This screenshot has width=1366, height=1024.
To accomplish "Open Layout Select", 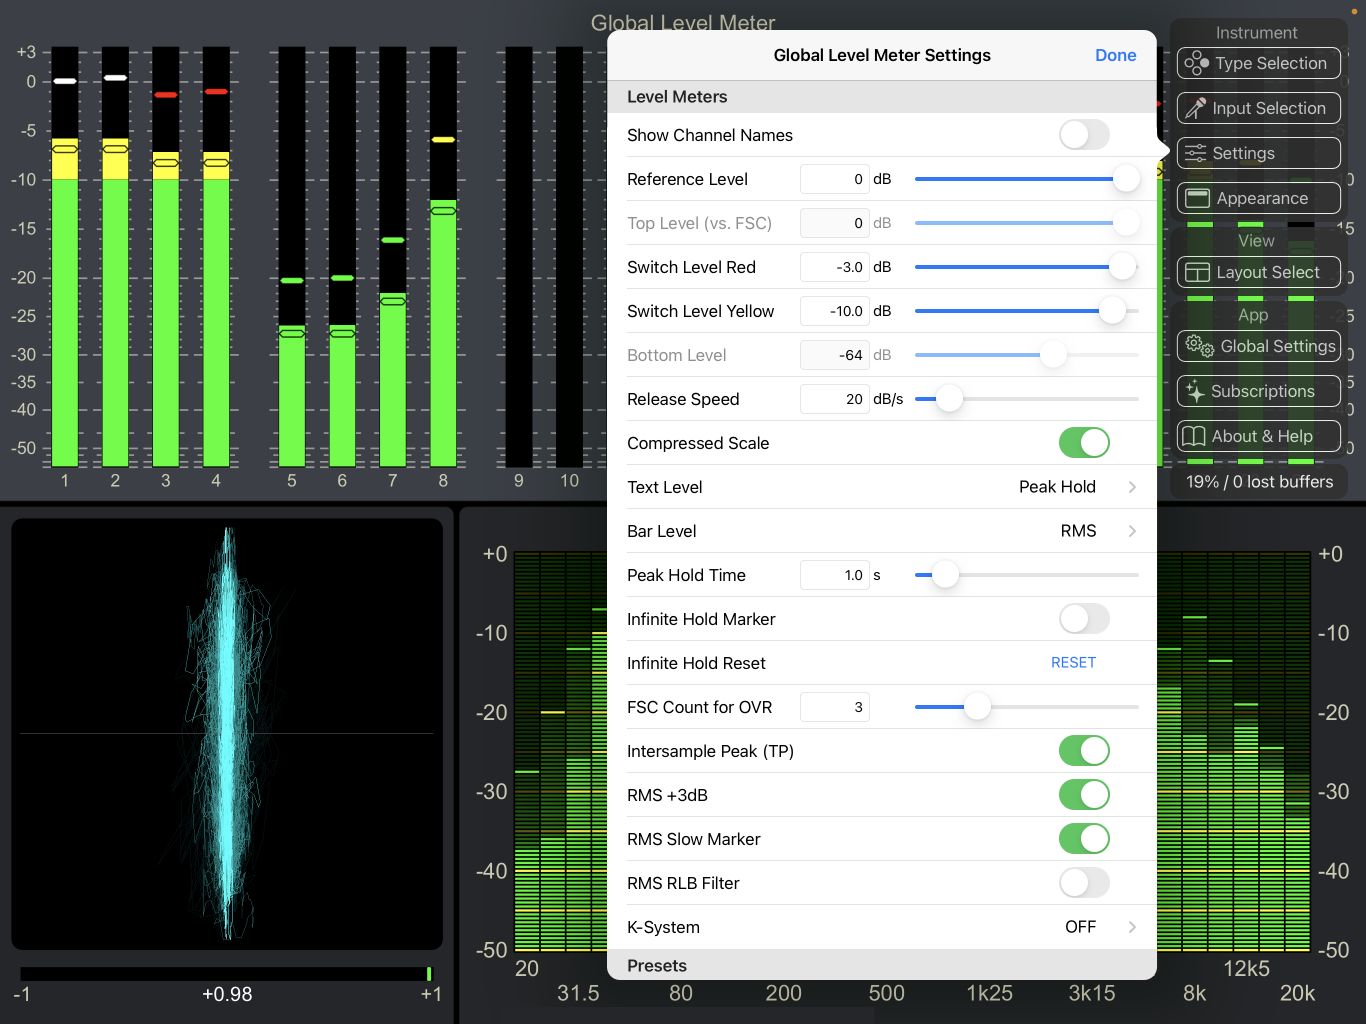I will tap(1258, 271).
